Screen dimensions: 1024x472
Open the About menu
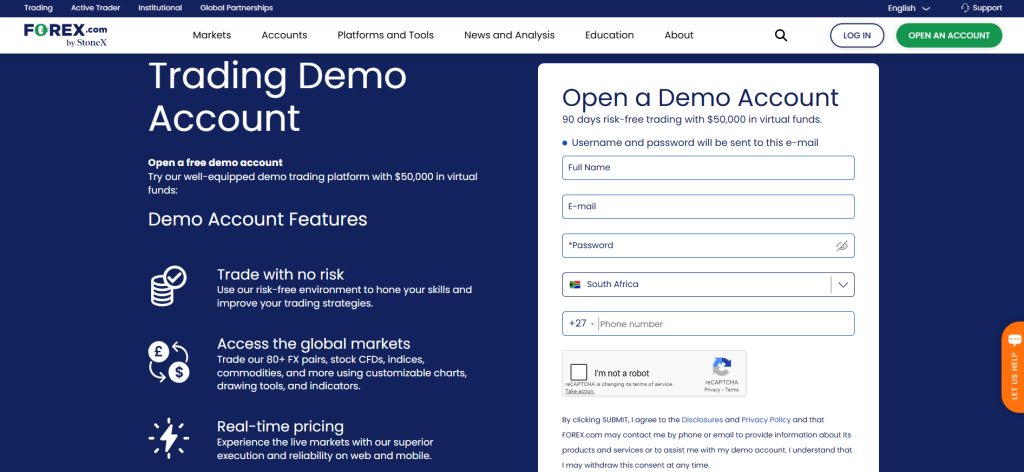coord(679,35)
